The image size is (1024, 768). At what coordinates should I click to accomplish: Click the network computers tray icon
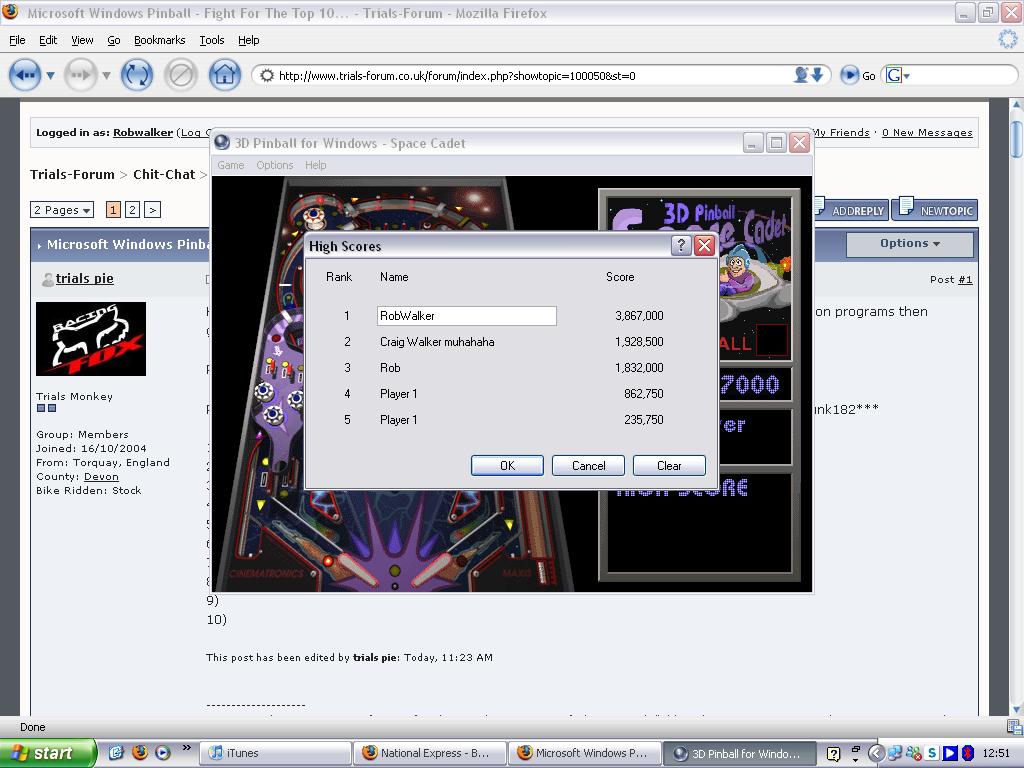click(x=895, y=754)
